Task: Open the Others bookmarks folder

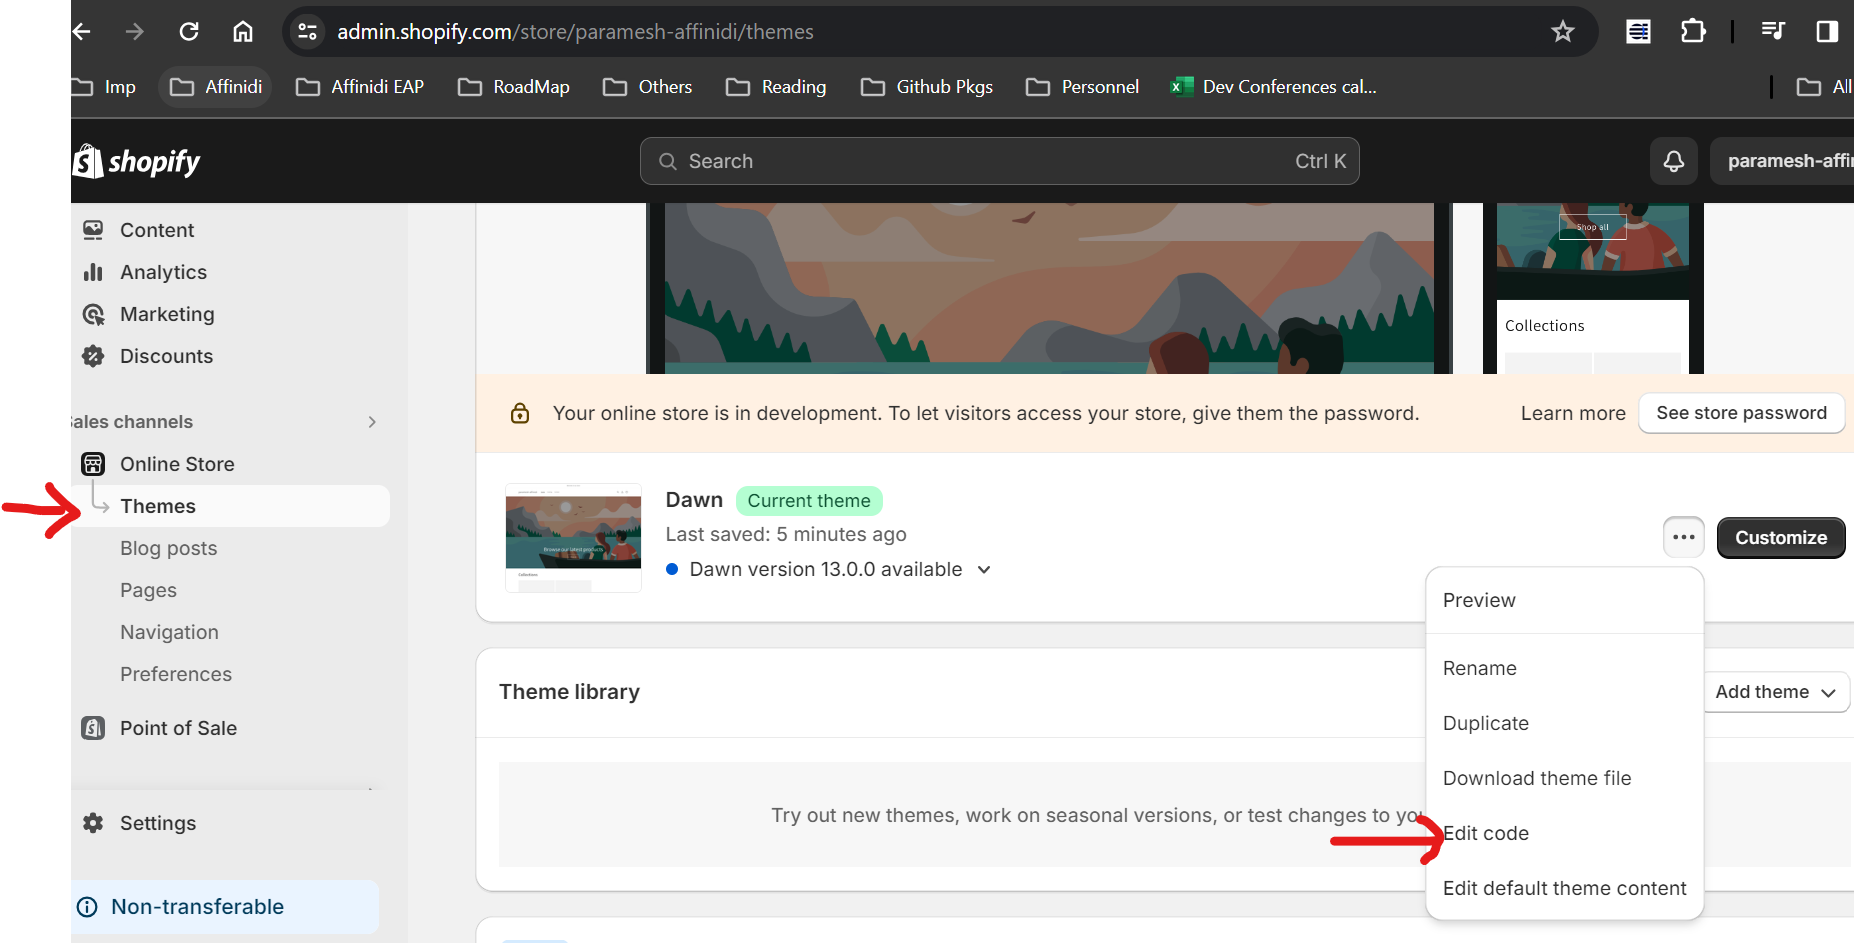Action: (x=648, y=87)
